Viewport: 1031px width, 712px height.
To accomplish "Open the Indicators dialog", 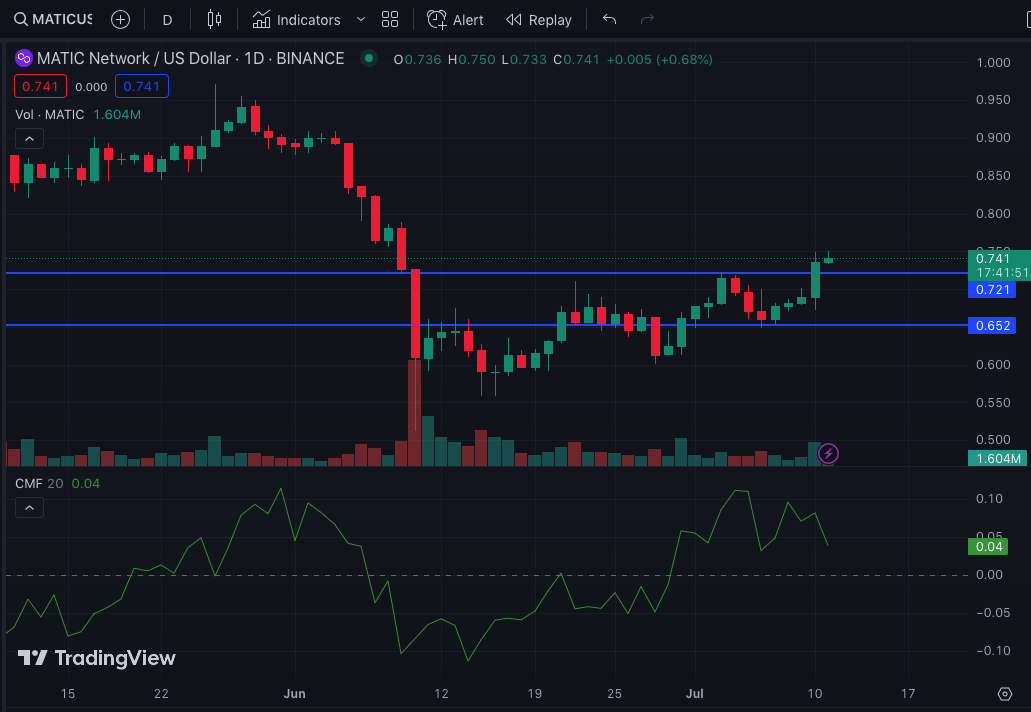I will pos(297,20).
